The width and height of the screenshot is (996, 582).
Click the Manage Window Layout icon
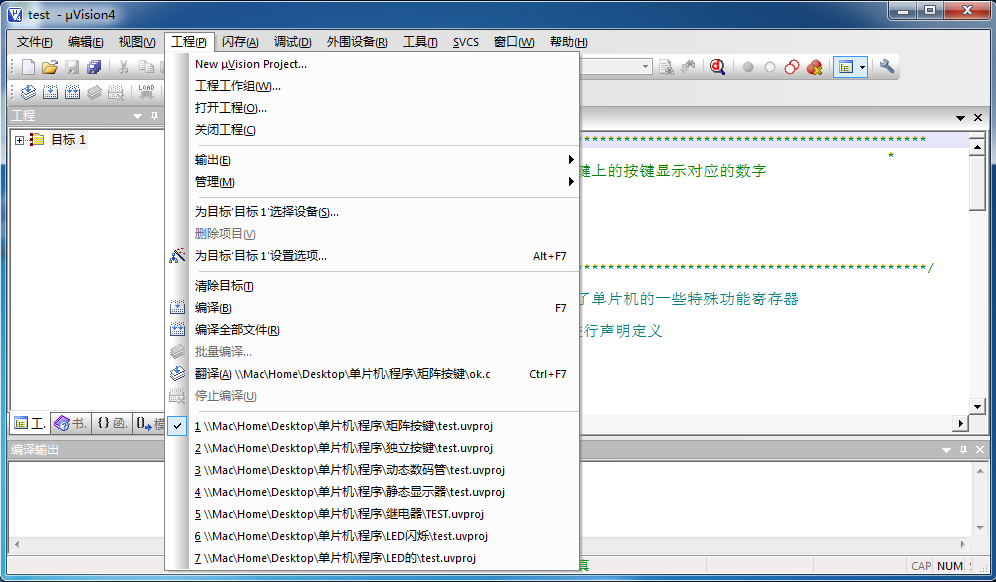[x=848, y=67]
